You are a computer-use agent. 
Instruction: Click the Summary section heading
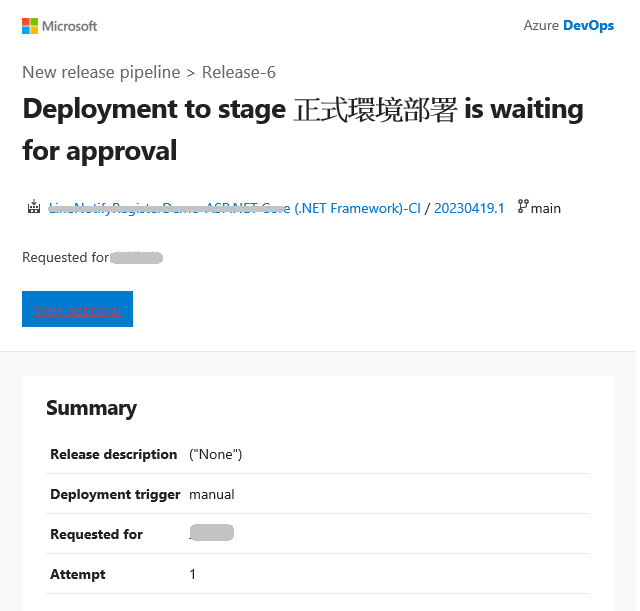[x=91, y=408]
